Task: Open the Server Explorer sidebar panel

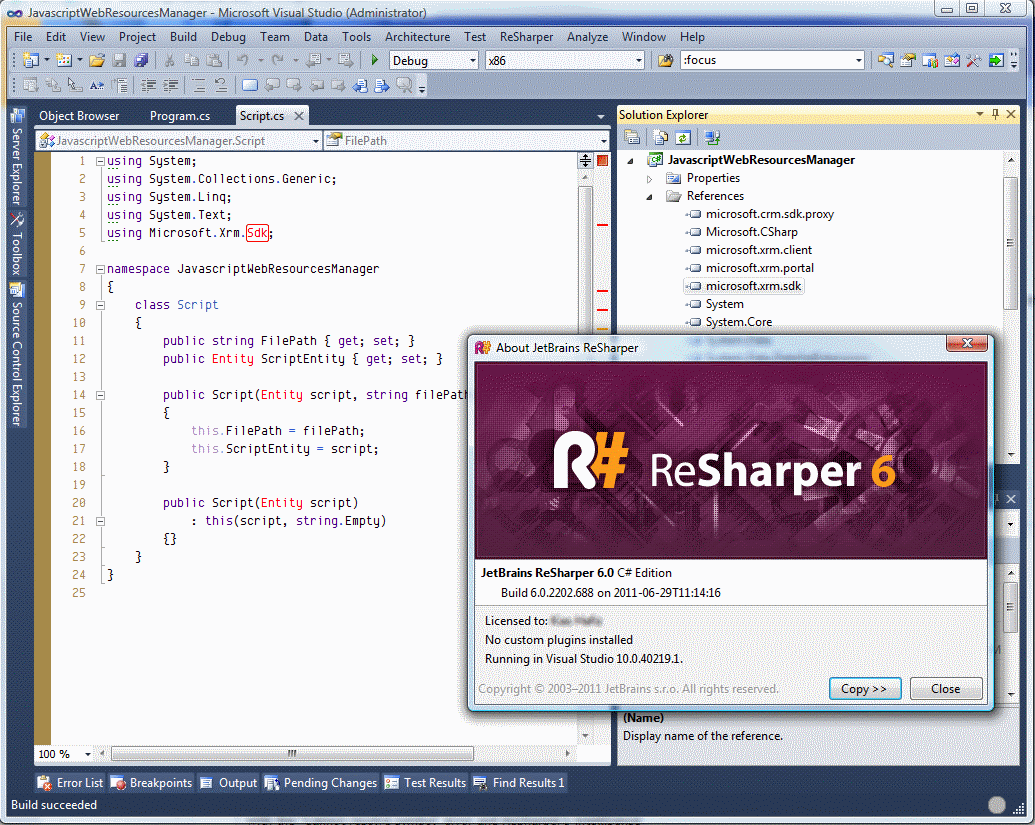Action: (16, 160)
